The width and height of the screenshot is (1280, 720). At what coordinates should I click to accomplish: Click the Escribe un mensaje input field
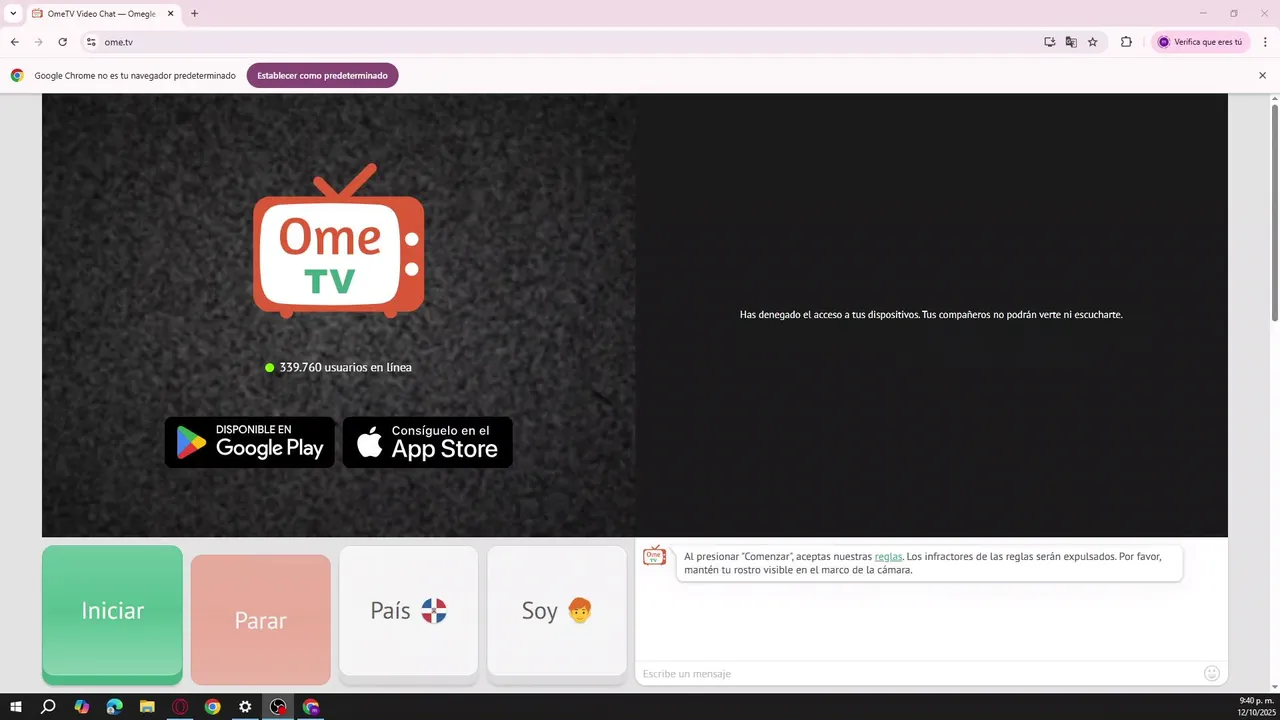coord(918,673)
